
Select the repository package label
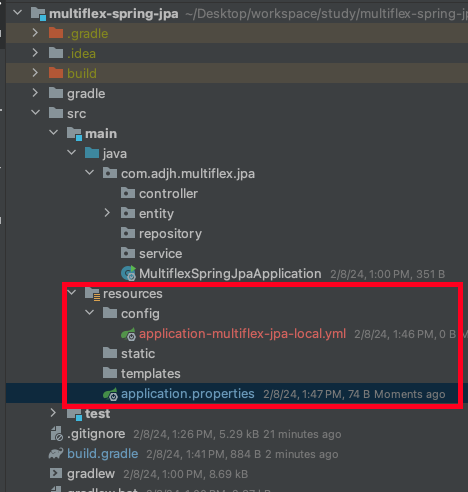(170, 234)
